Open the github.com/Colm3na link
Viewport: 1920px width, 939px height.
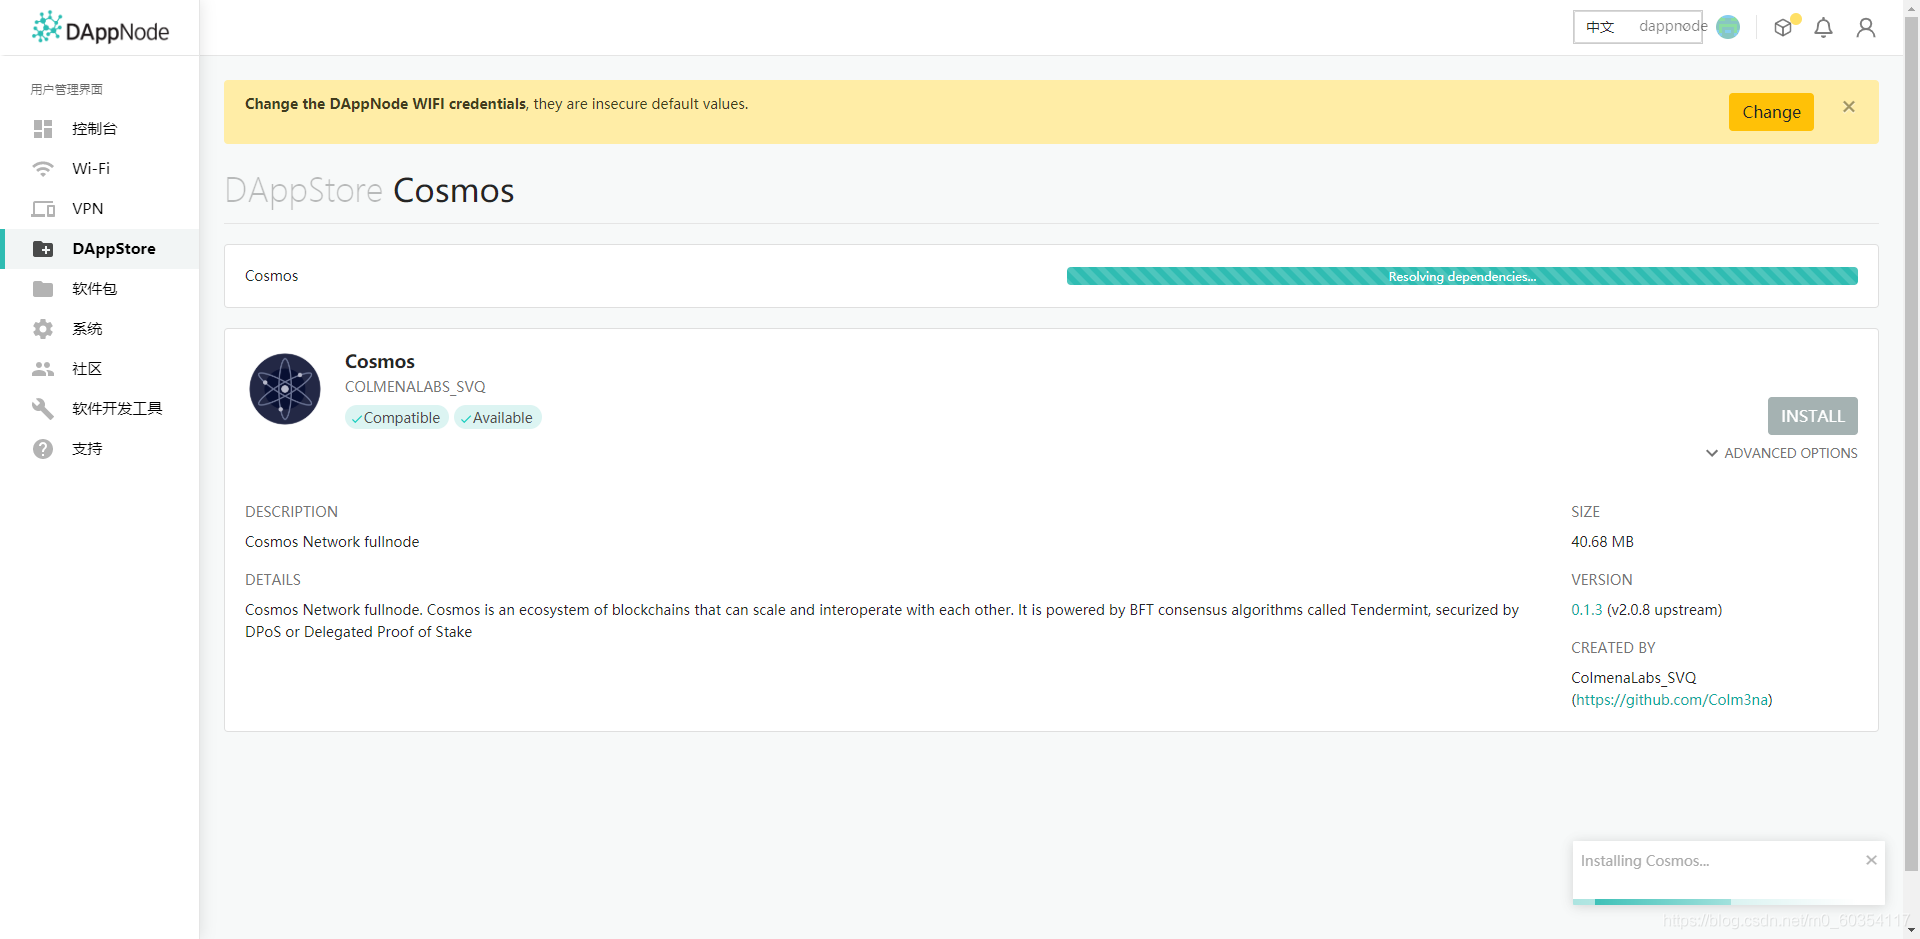coord(1672,700)
